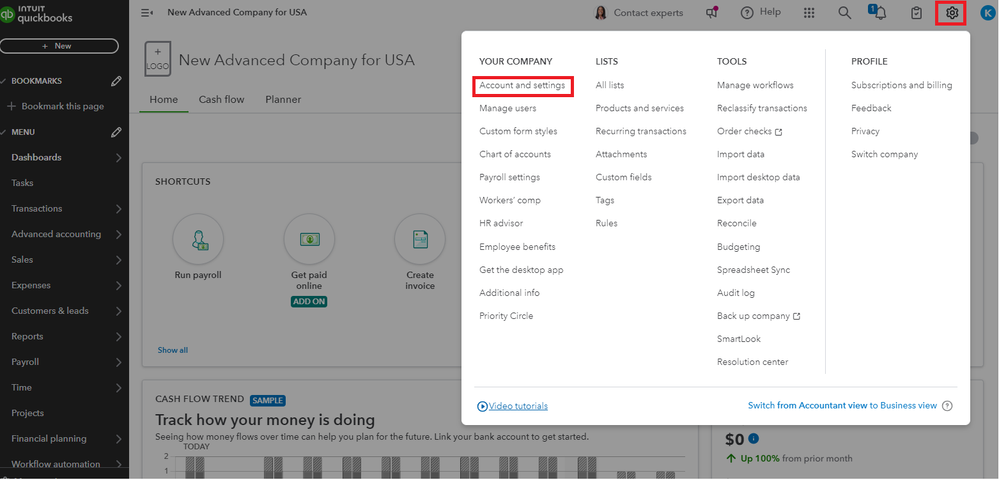
Task: Click the Run payroll shortcut icon
Action: click(x=197, y=240)
